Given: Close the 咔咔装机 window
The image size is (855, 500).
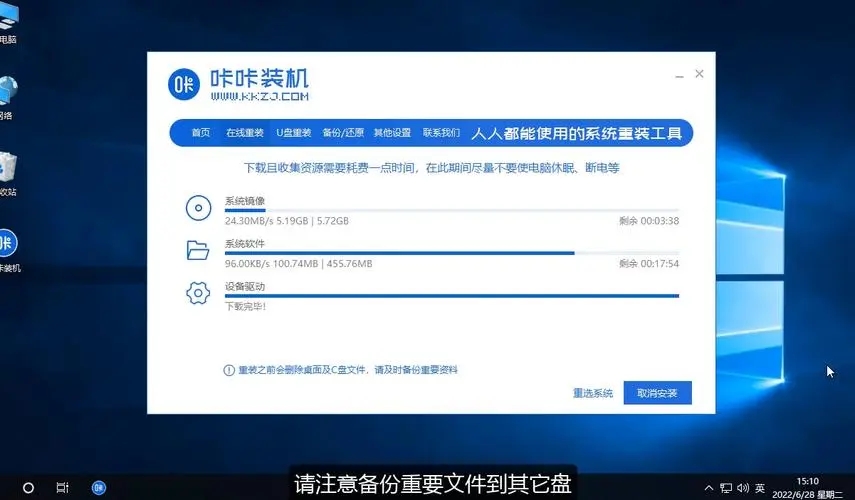Looking at the screenshot, I should (700, 74).
